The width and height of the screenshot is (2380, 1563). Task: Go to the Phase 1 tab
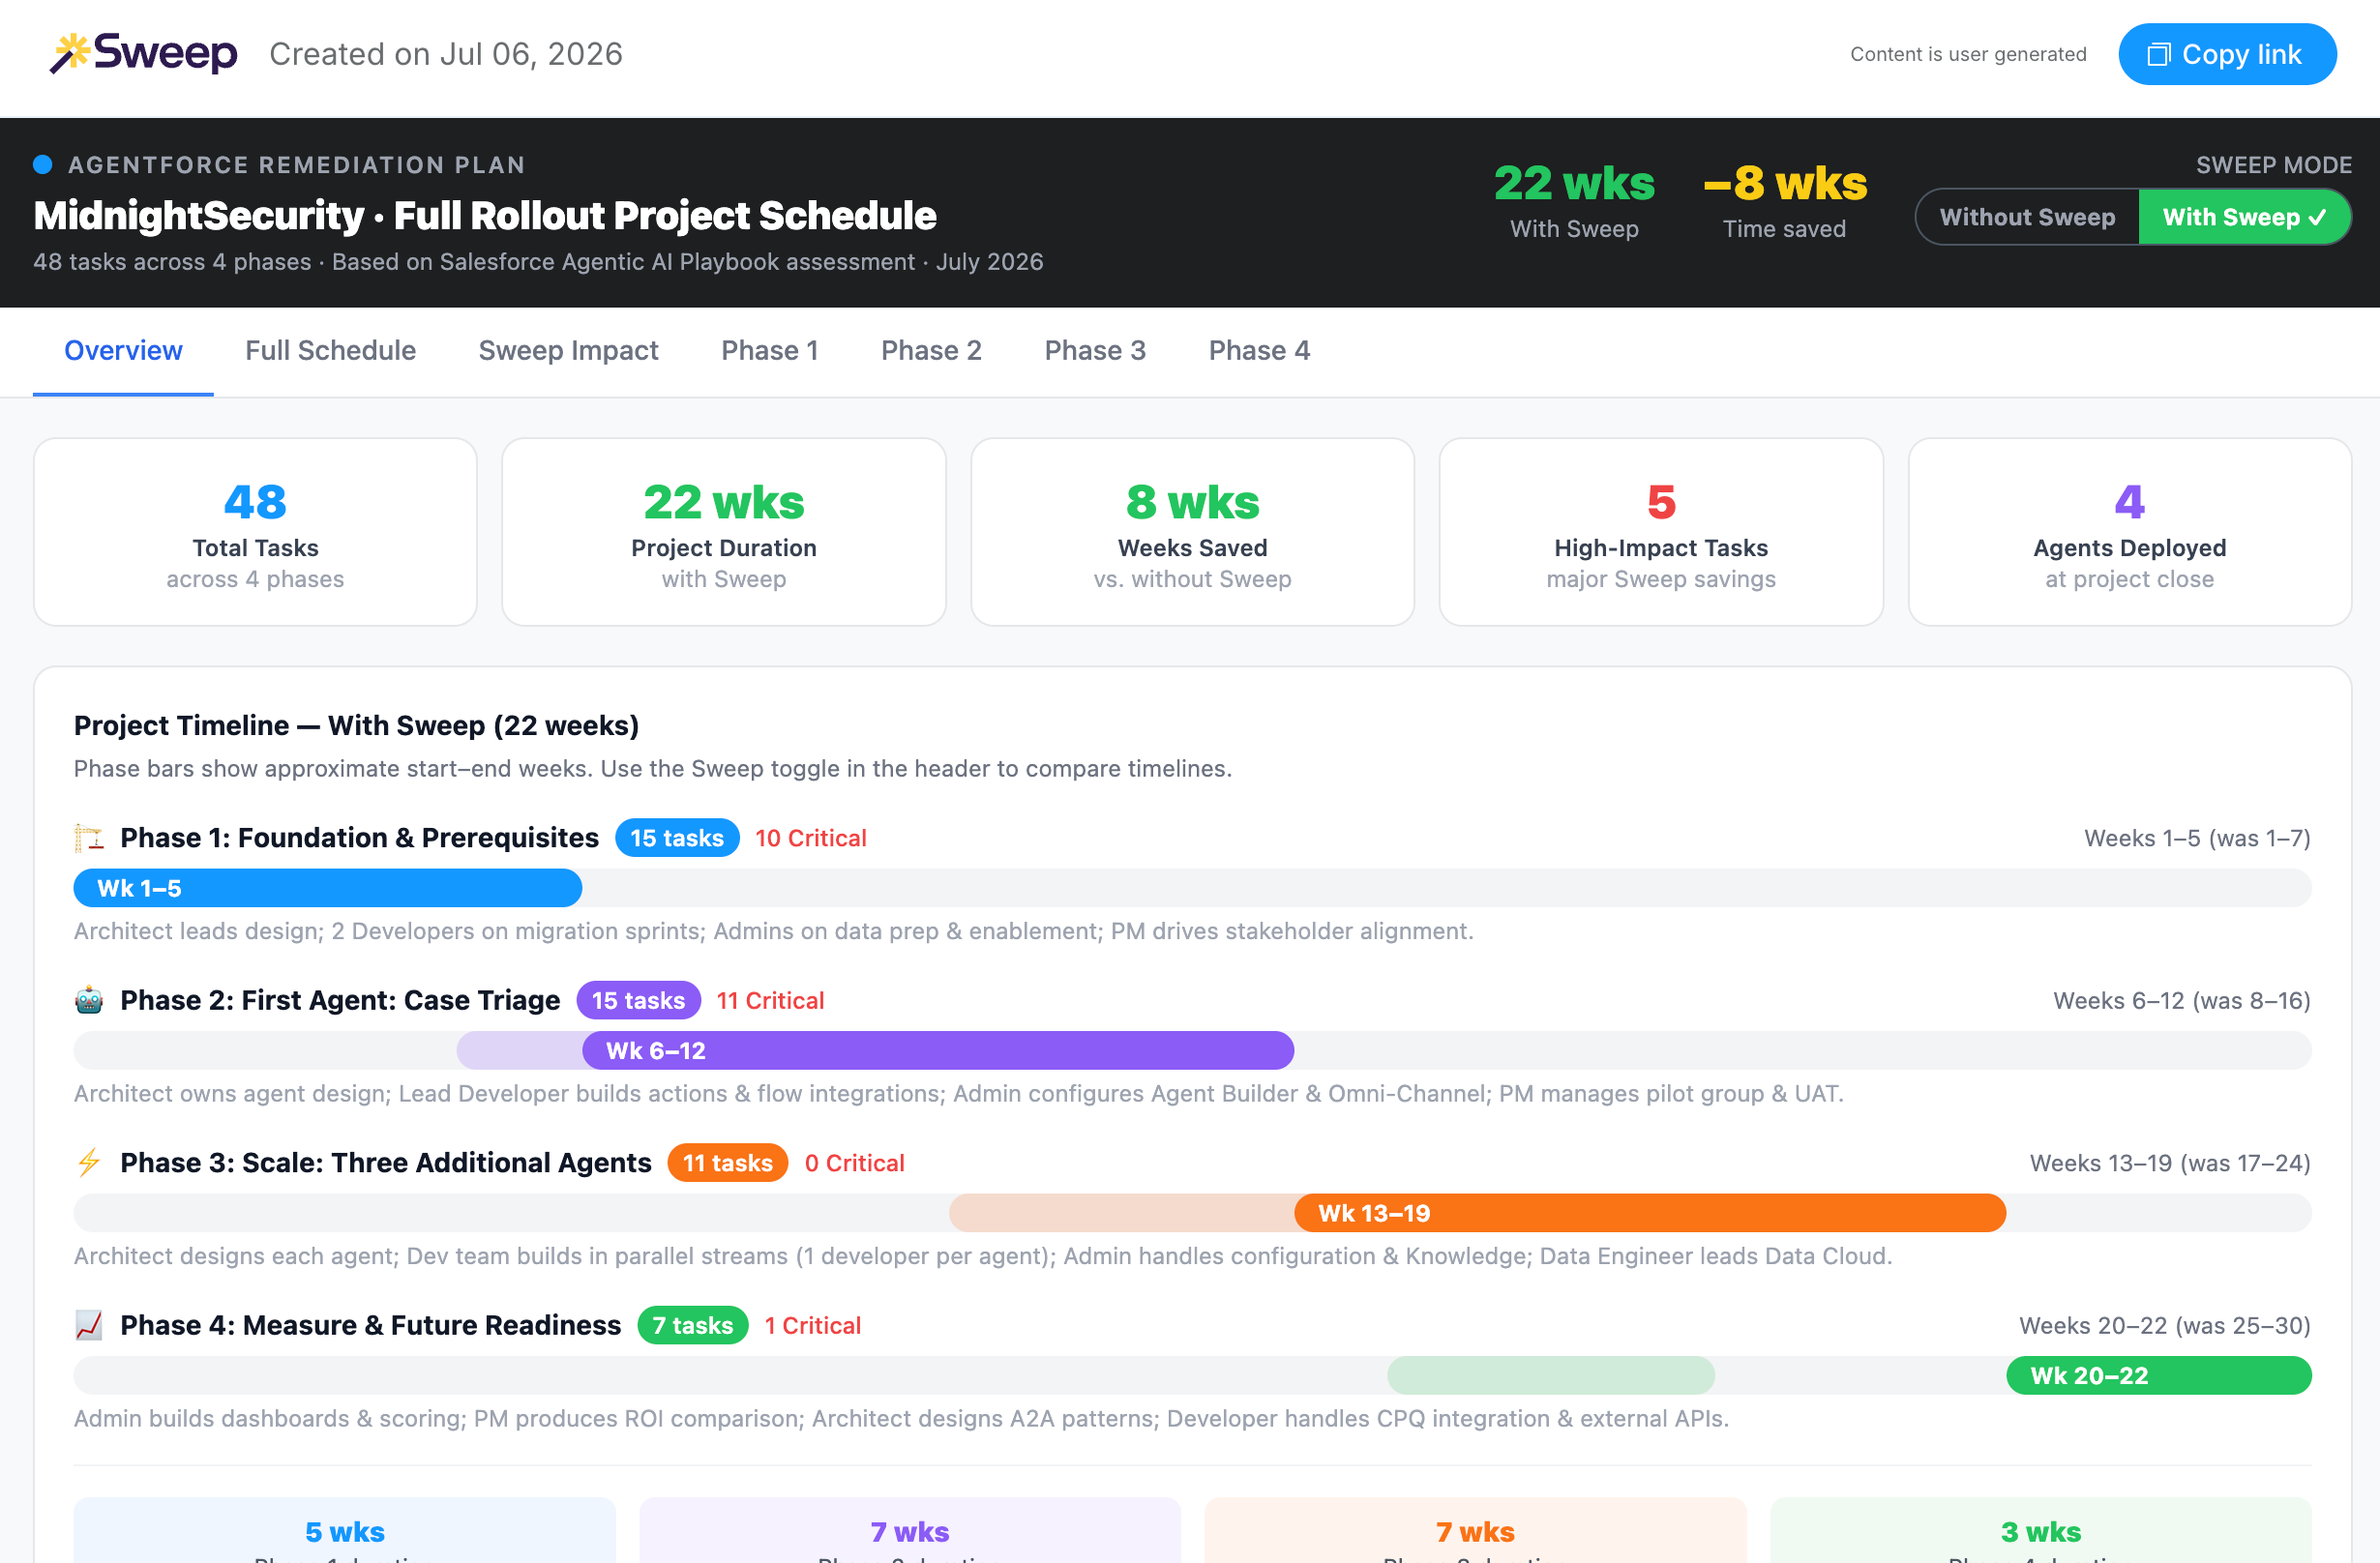[x=769, y=350]
